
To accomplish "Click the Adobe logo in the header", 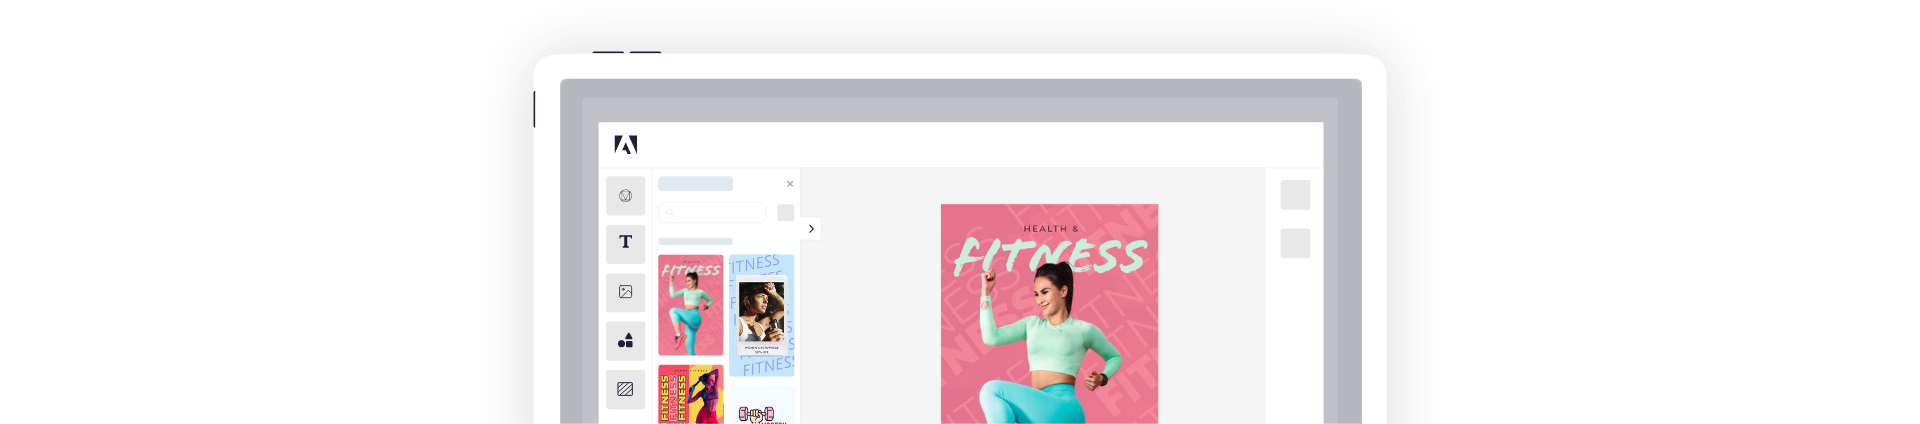I will pyautogui.click(x=625, y=145).
